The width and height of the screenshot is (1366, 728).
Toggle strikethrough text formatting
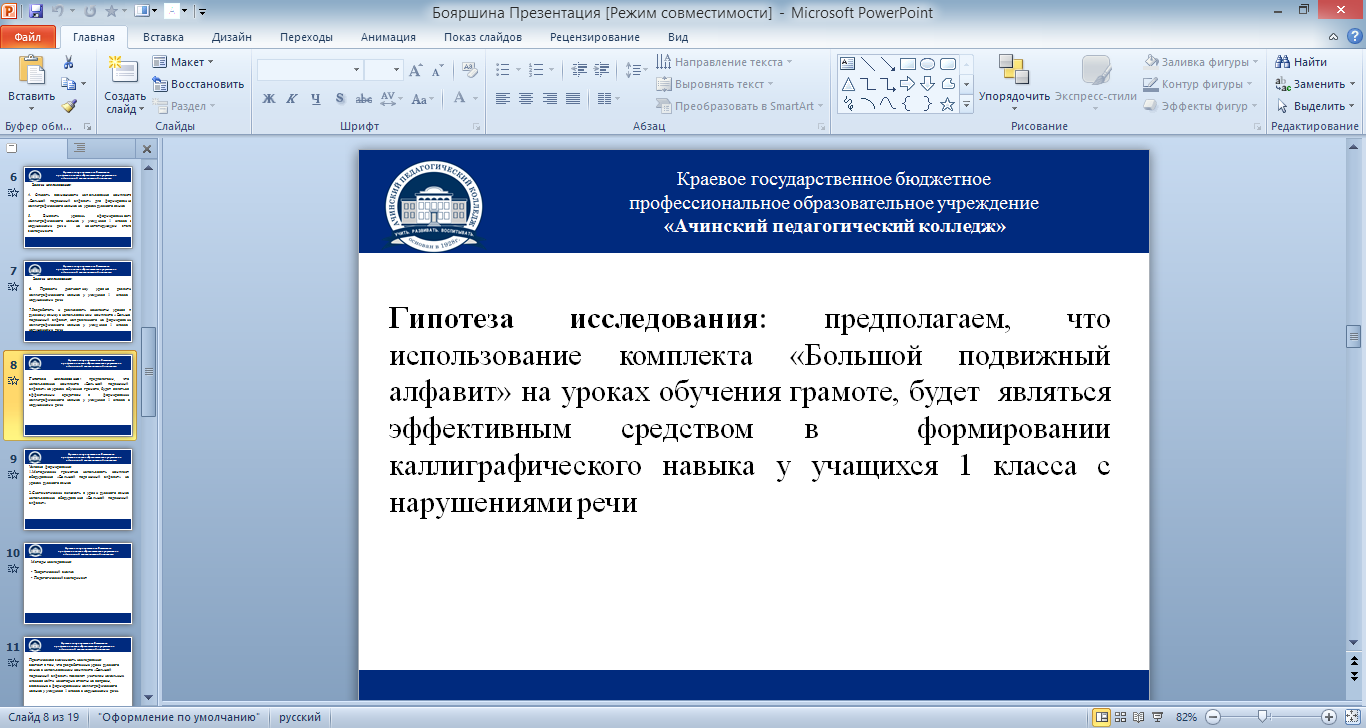pos(364,99)
